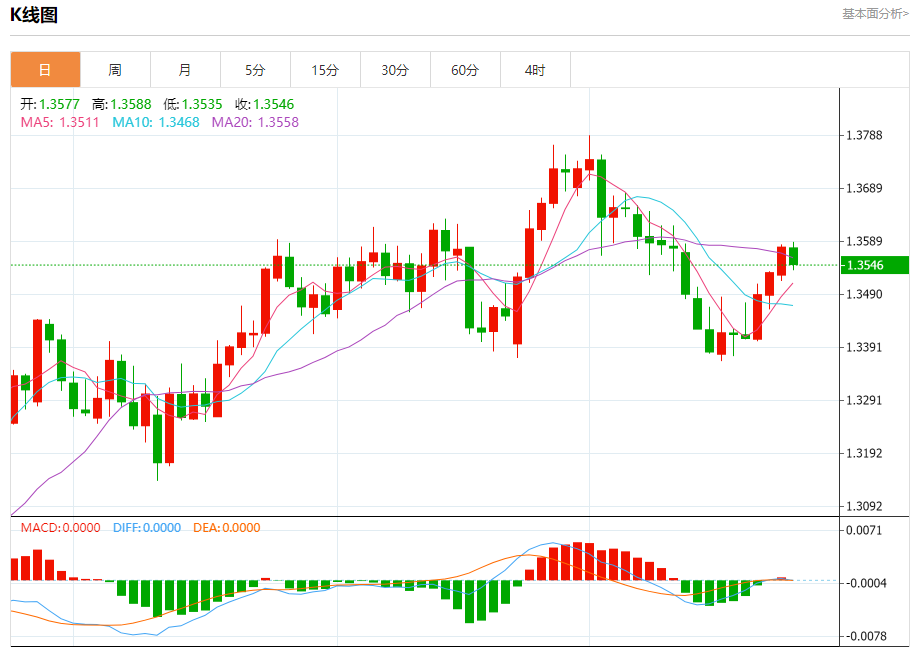Click the K线图 chart title
The width and height of the screenshot is (913, 647).
tap(34, 15)
